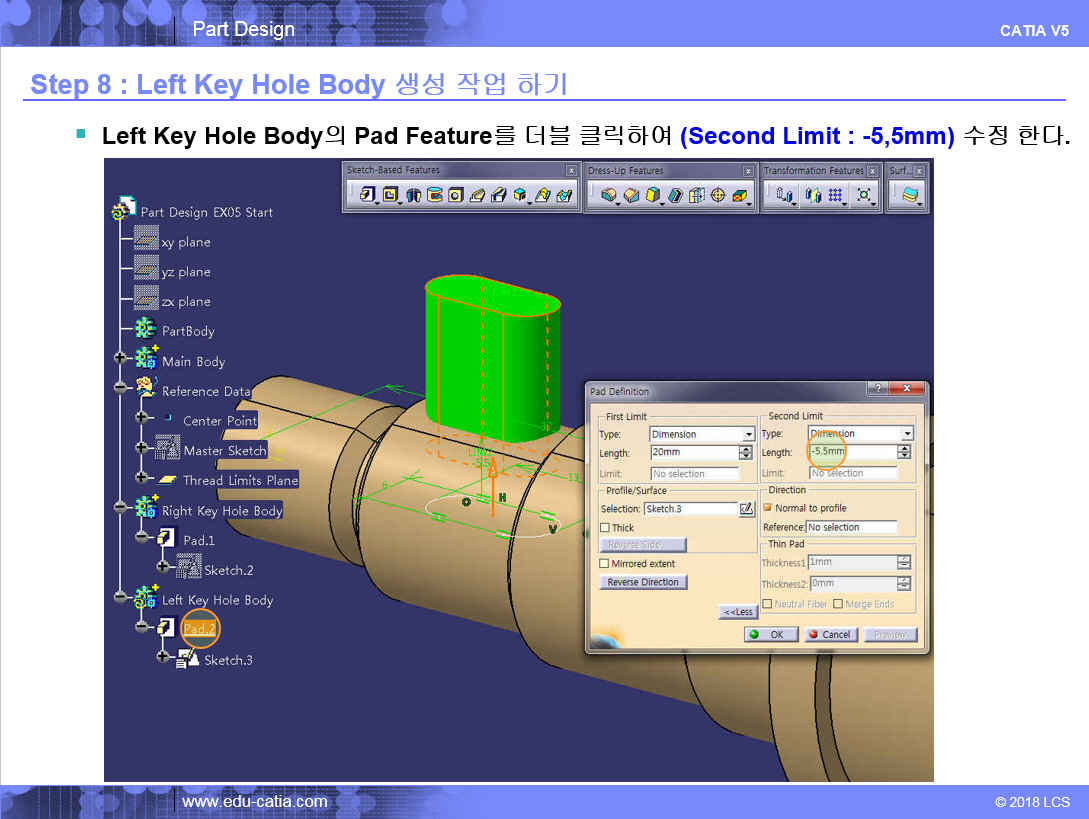Select the Shaft tool icon
1089x819 pixels.
point(413,195)
